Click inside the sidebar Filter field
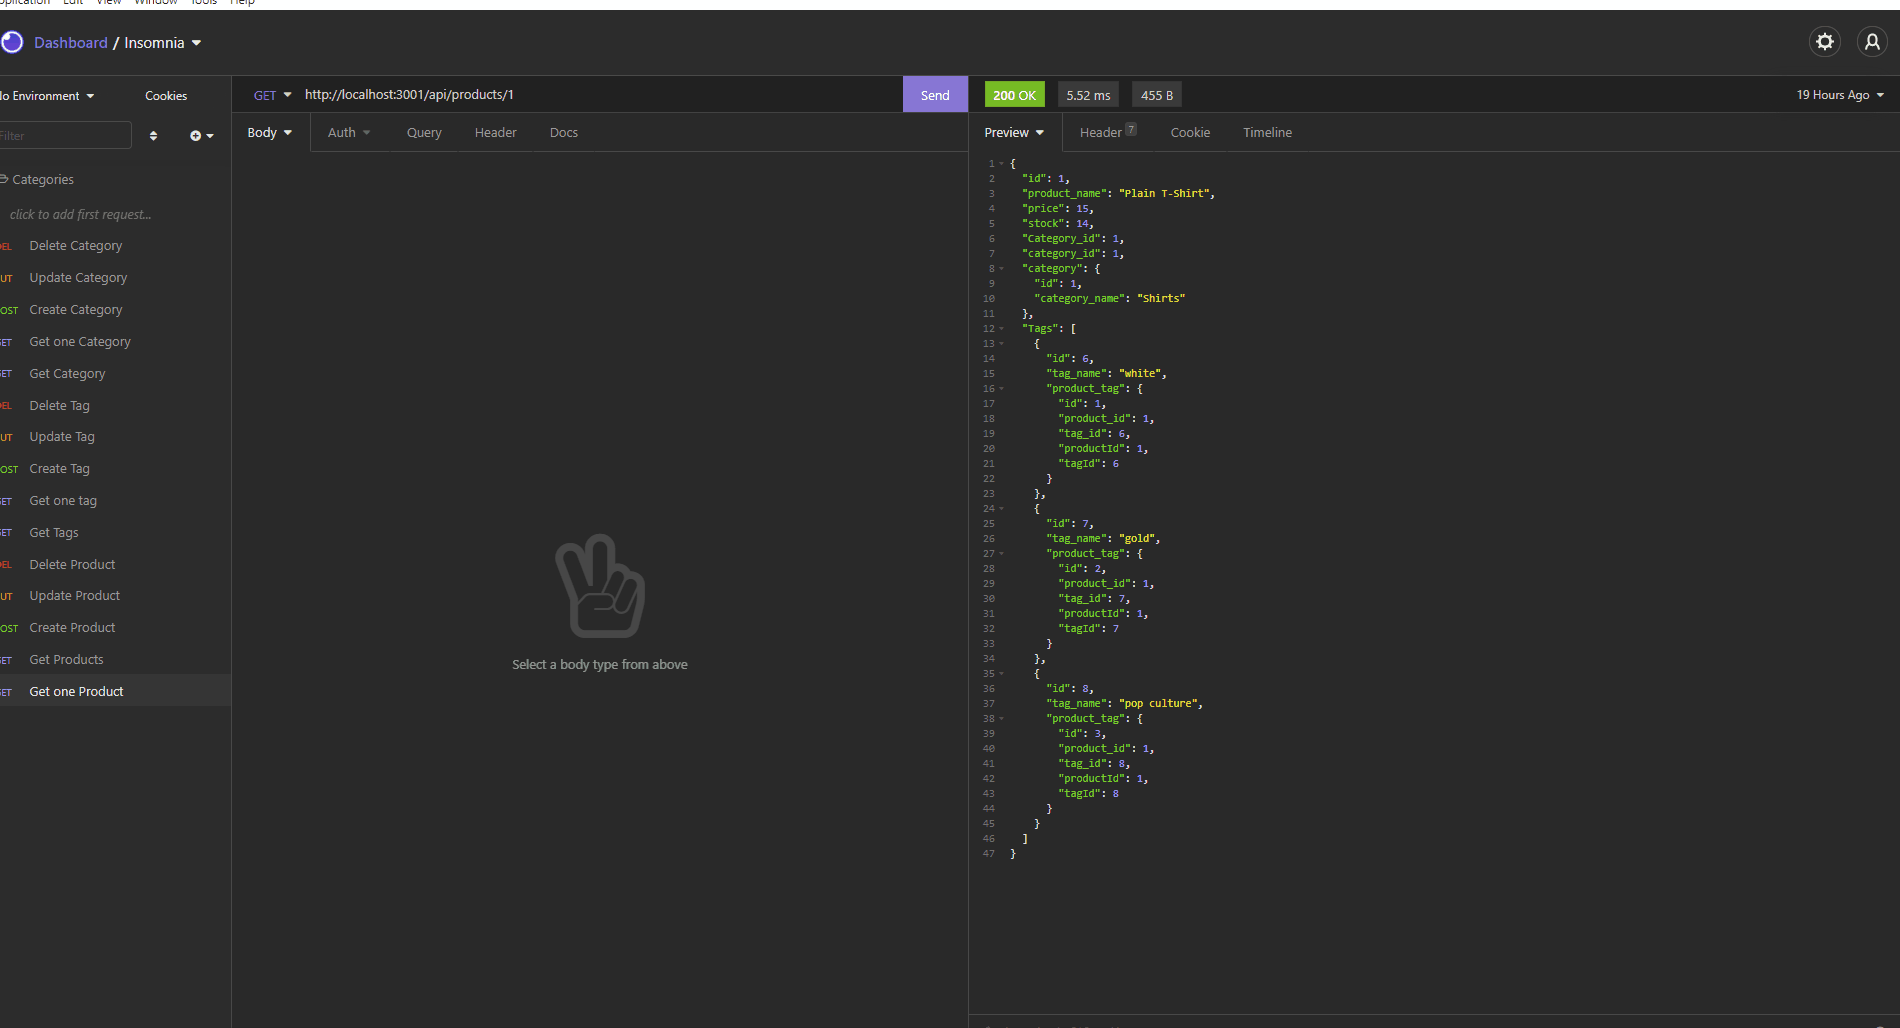The height and width of the screenshot is (1028, 1900). coord(65,134)
